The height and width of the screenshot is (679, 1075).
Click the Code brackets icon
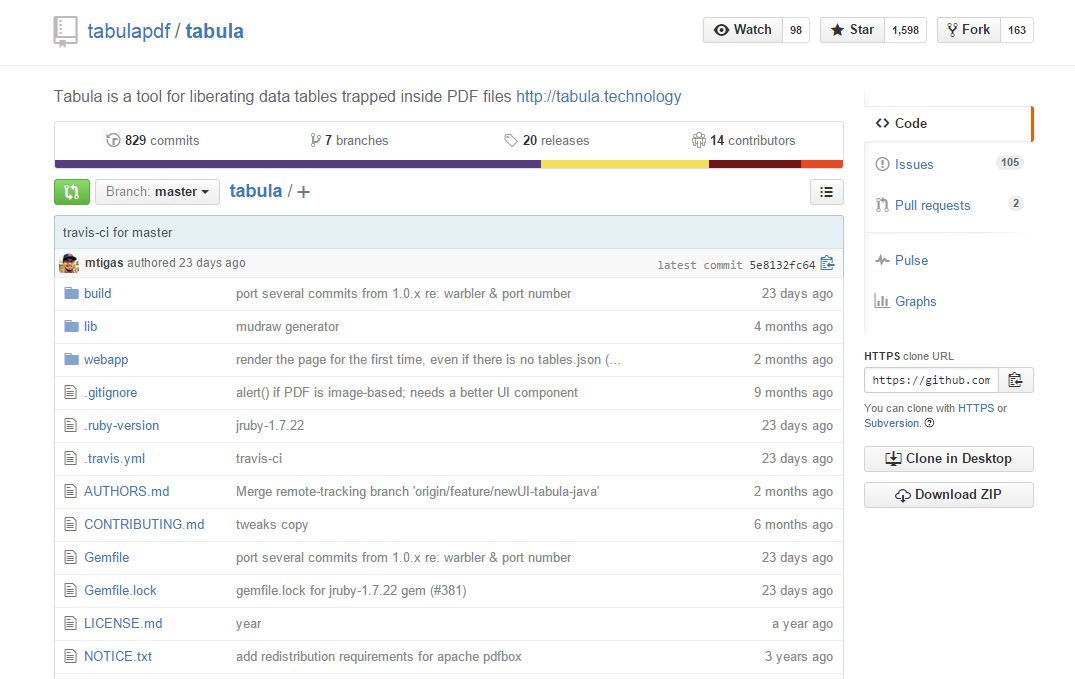tap(882, 123)
